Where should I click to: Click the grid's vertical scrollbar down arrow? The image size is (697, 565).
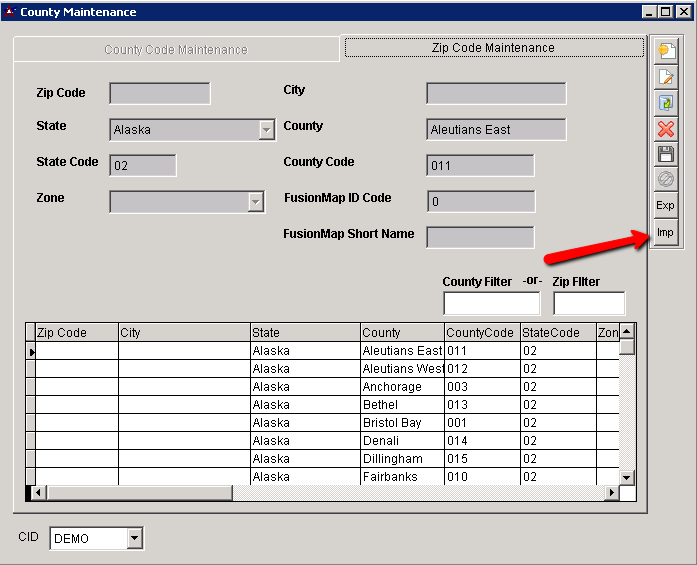tap(627, 477)
